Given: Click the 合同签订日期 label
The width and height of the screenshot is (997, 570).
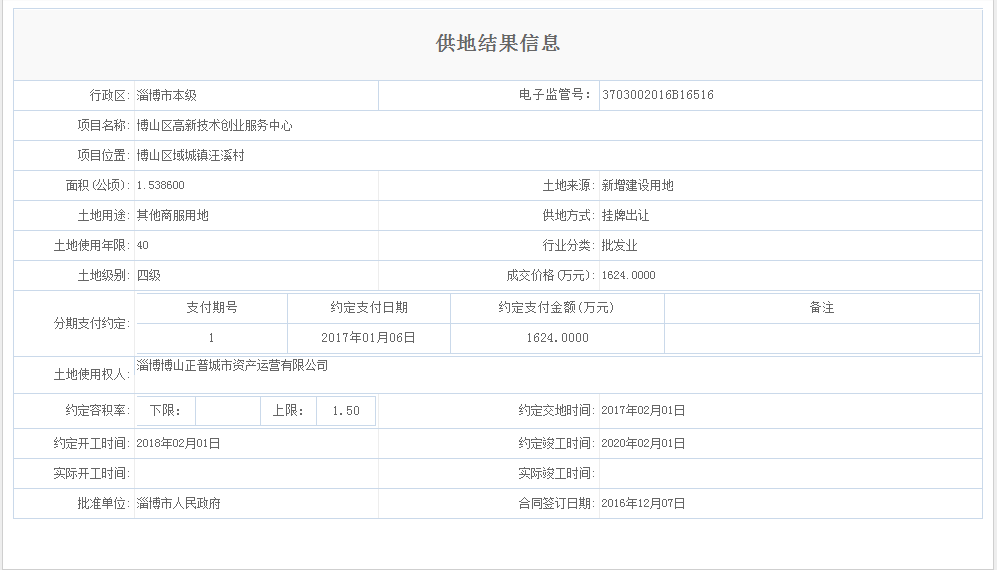Looking at the screenshot, I should coord(557,503).
